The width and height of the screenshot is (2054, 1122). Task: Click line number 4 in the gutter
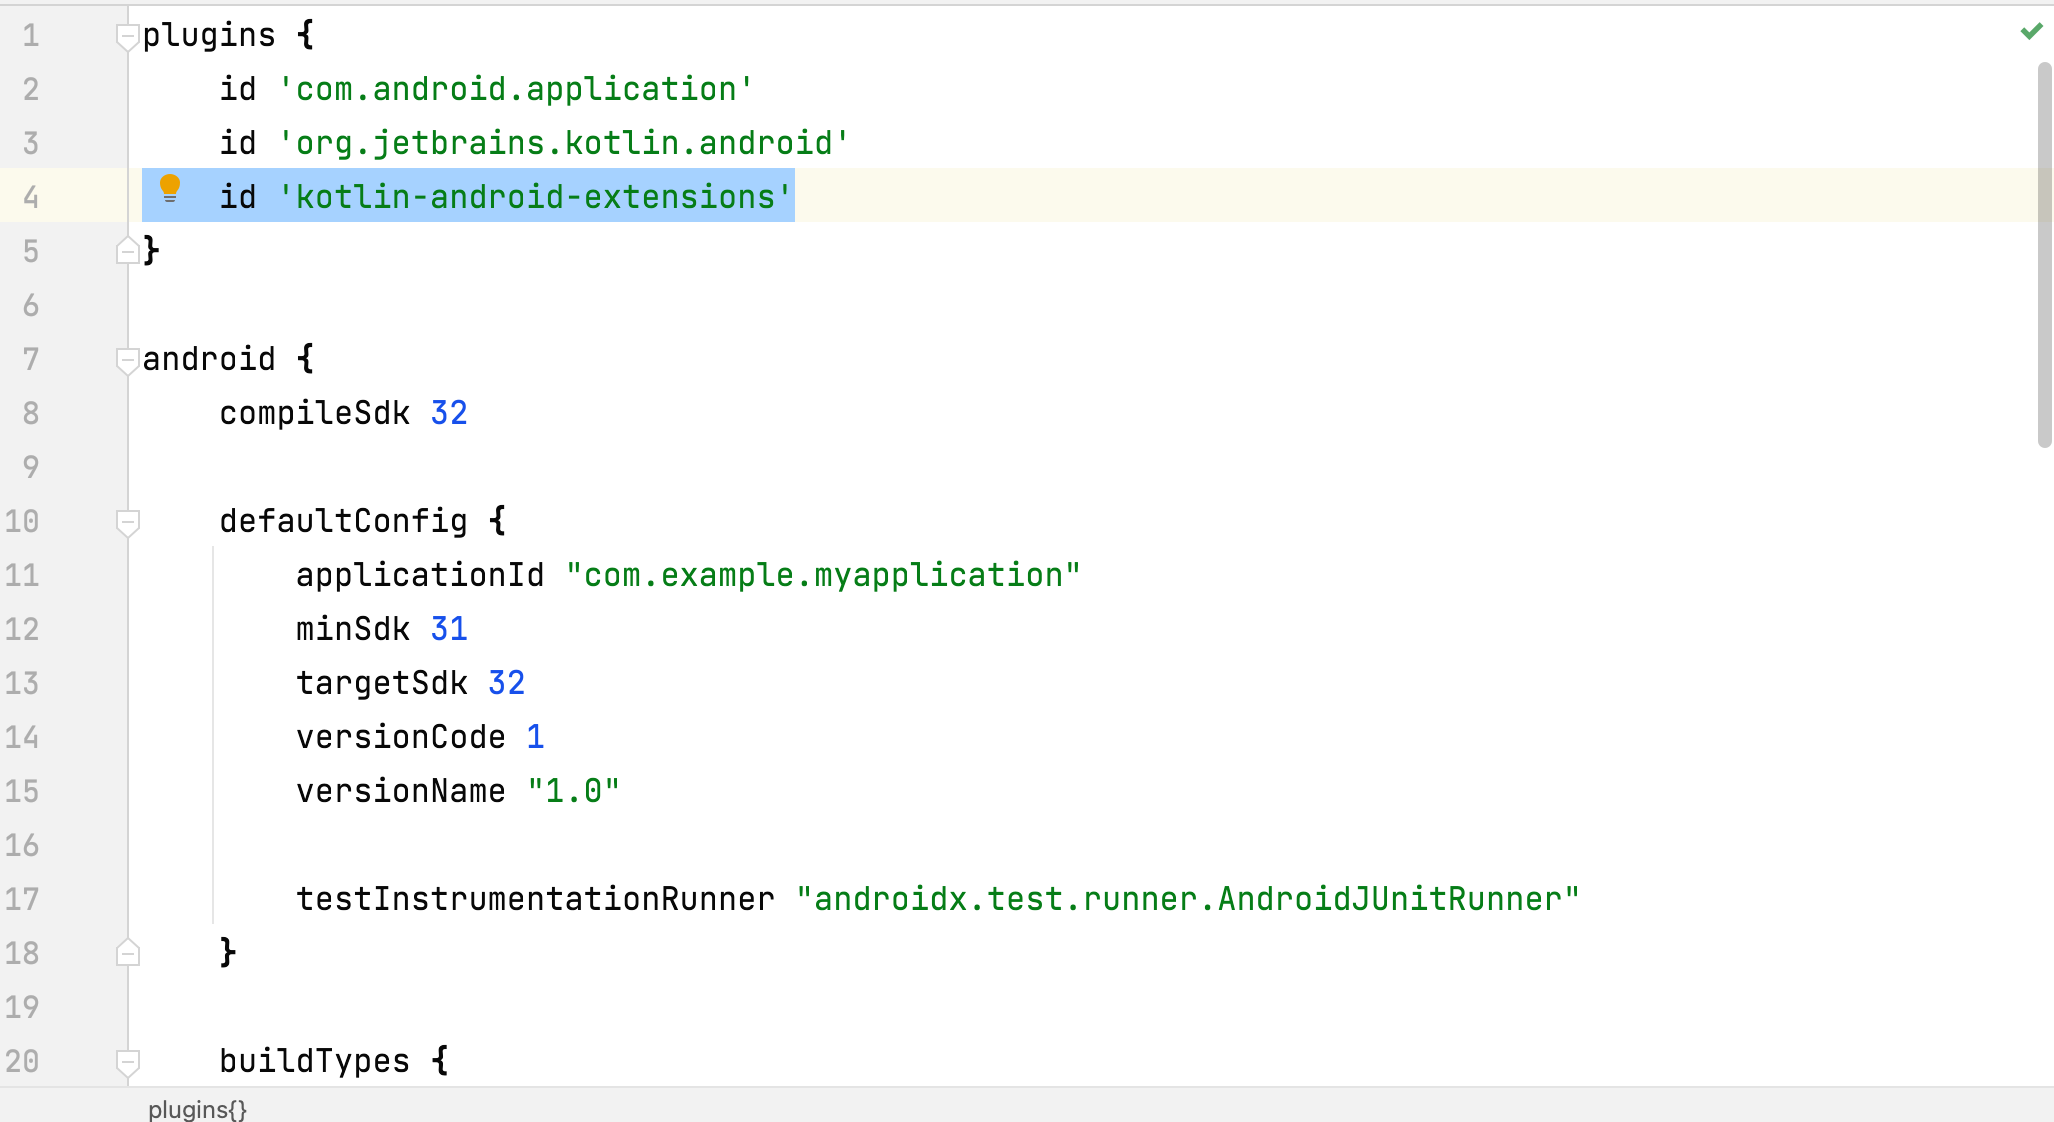tap(31, 197)
